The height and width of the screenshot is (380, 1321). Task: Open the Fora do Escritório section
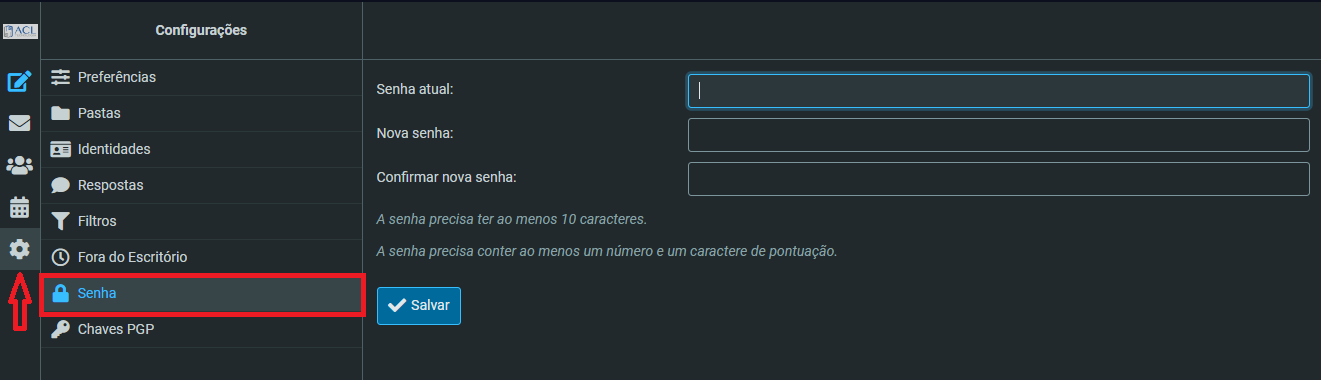click(x=201, y=257)
